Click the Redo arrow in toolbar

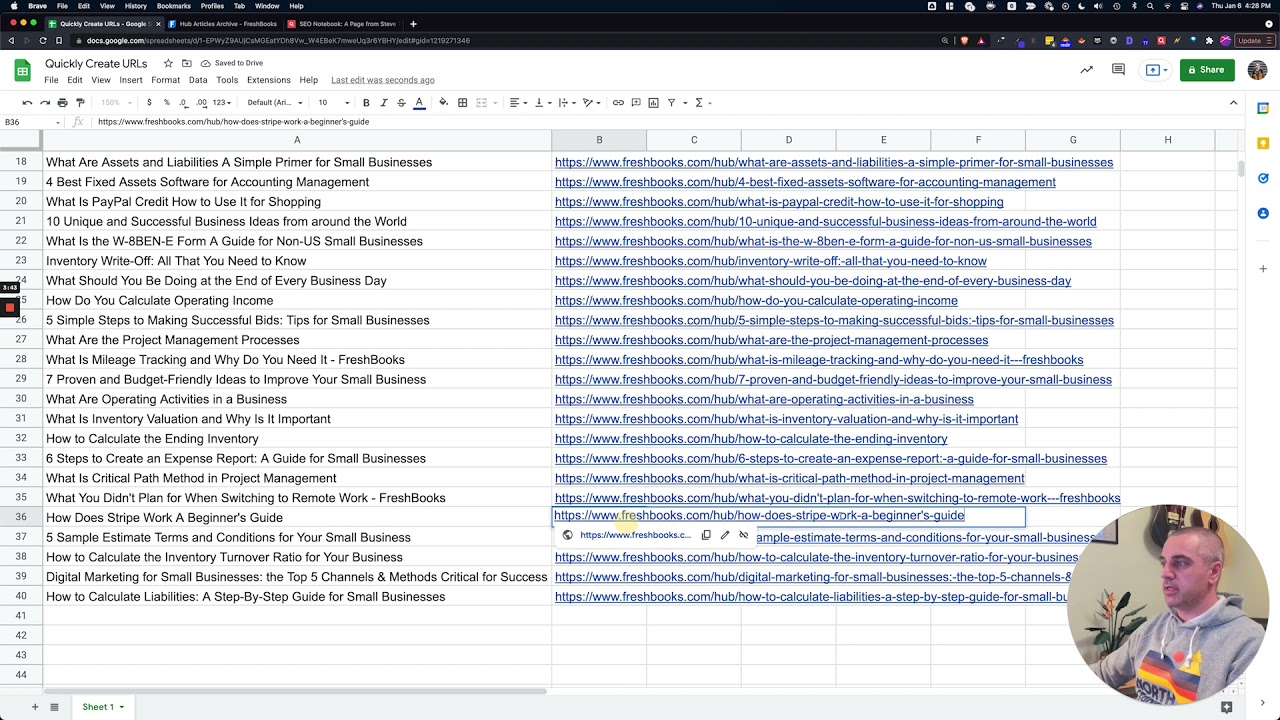point(45,102)
